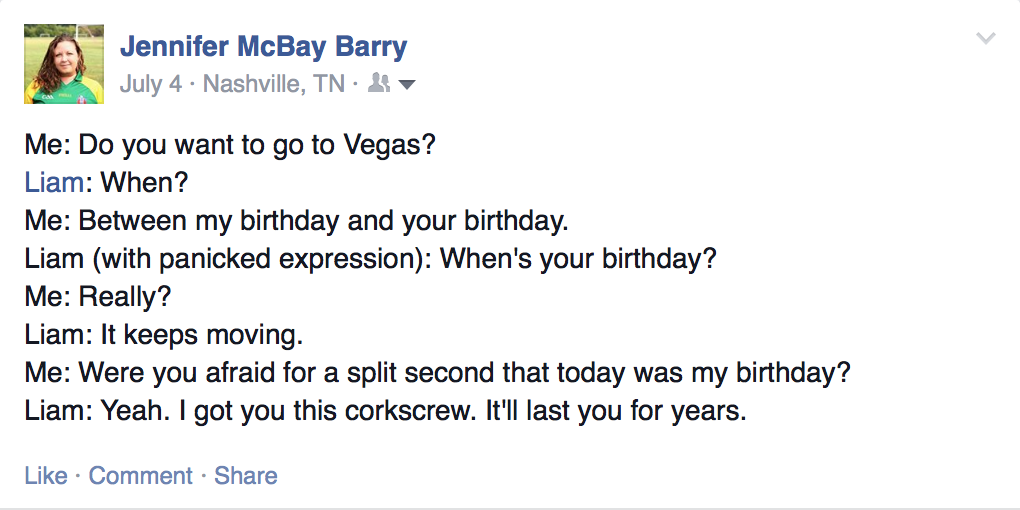
Task: Click the 'Were you afraid' question line
Action: click(x=437, y=372)
